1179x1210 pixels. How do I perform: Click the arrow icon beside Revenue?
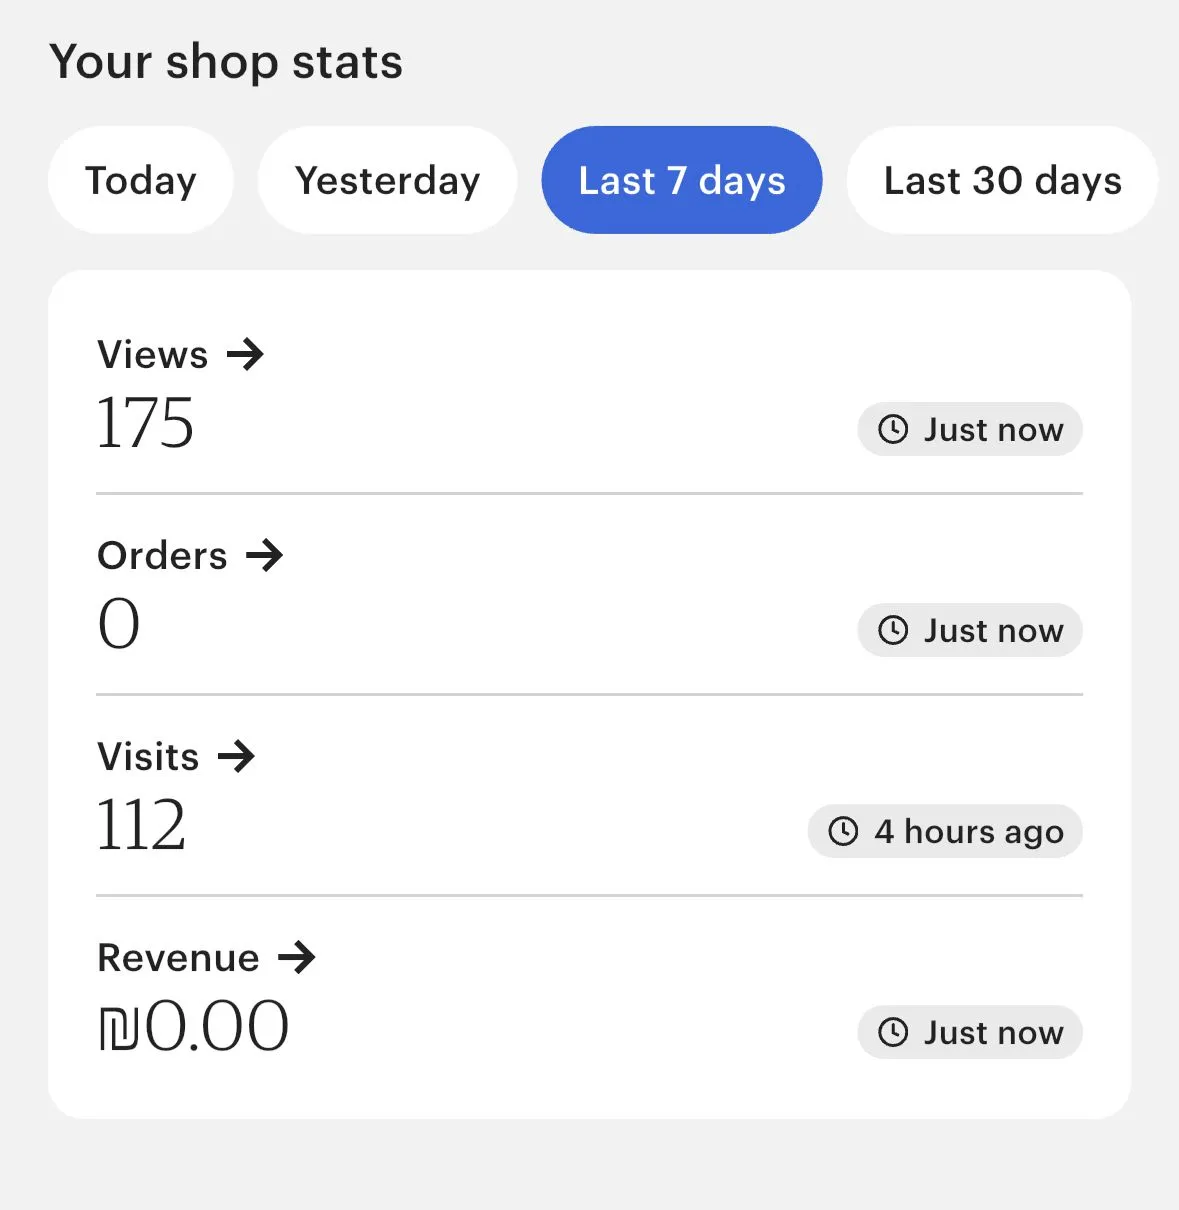pos(297,958)
